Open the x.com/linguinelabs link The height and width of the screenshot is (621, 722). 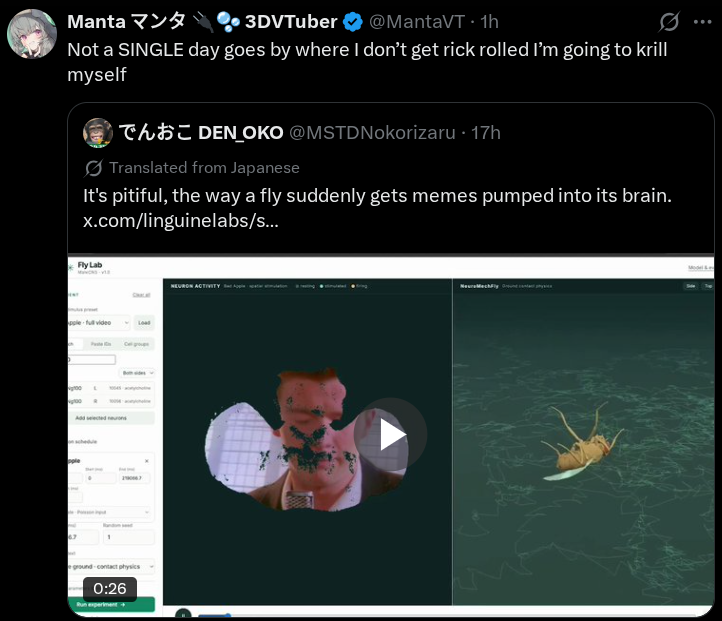pos(180,221)
